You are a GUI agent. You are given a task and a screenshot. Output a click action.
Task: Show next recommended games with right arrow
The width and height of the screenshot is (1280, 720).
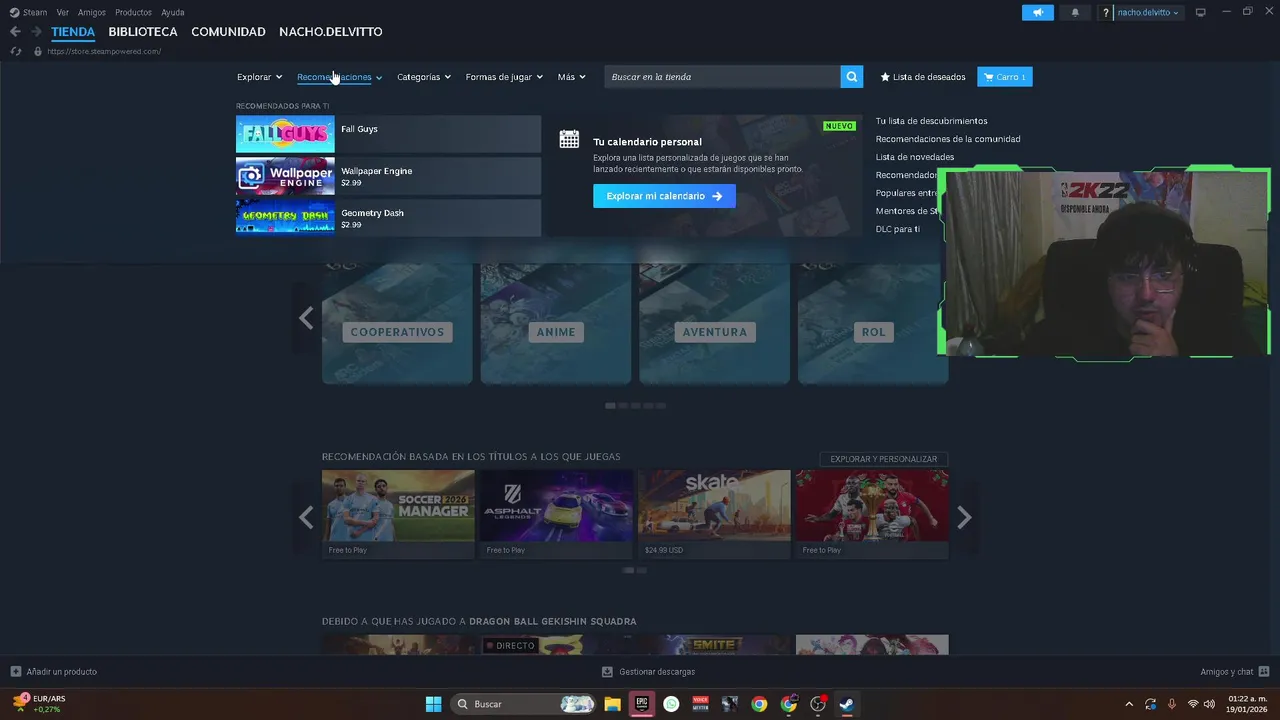point(964,517)
